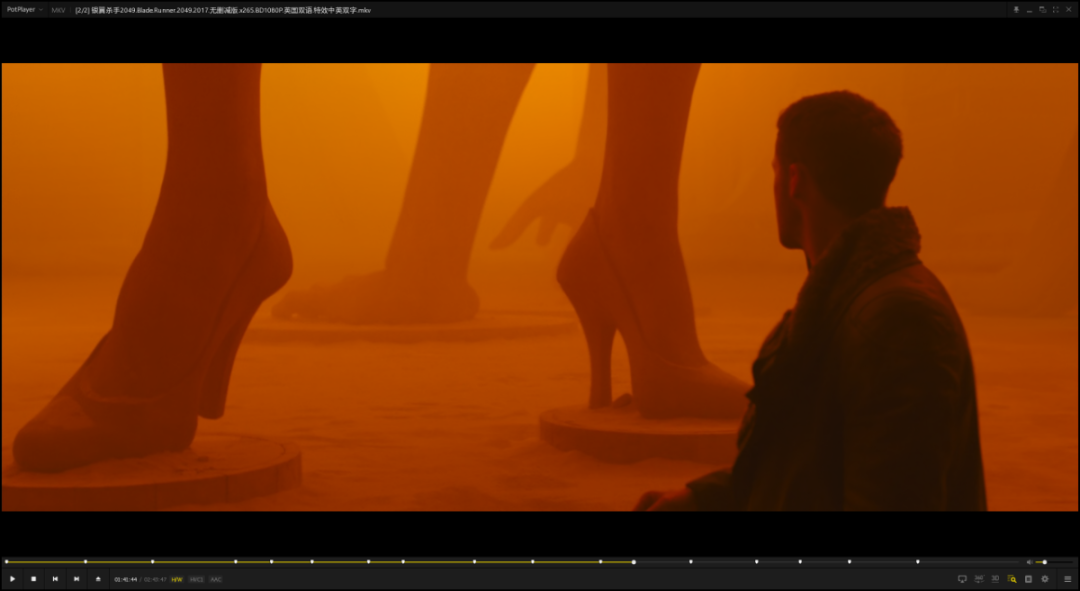Pin the player window always on top
The image size is (1080, 591).
[x=1016, y=10]
